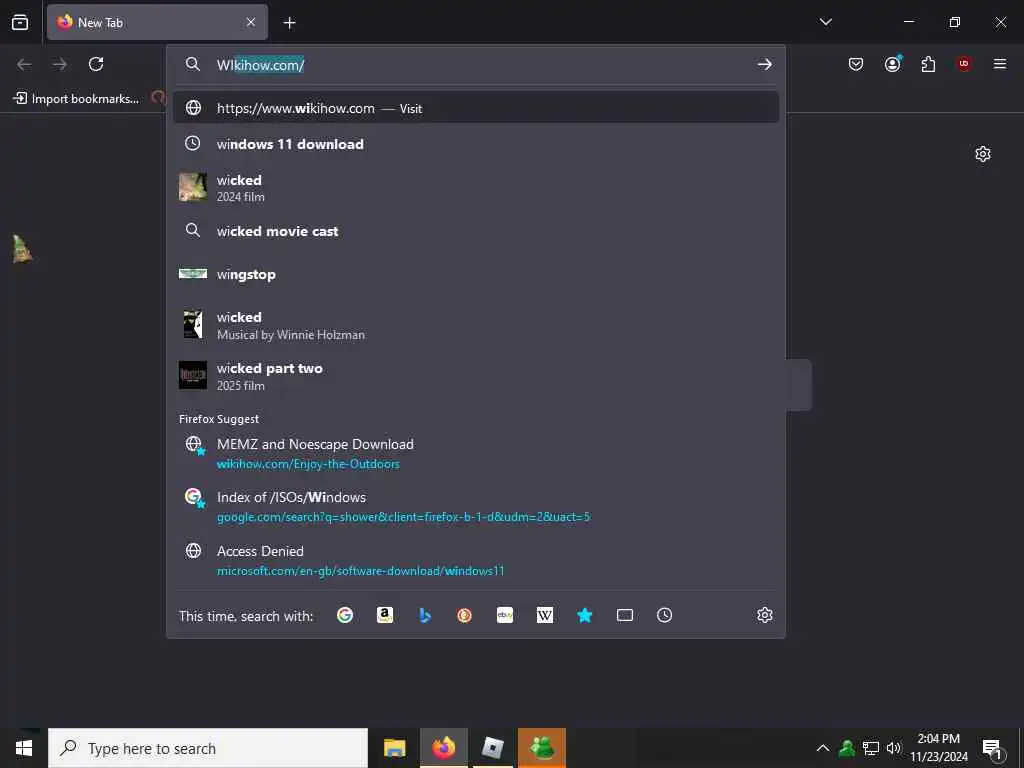The height and width of the screenshot is (768, 1024).
Task: Search this time with Amazon
Action: pyautogui.click(x=385, y=615)
